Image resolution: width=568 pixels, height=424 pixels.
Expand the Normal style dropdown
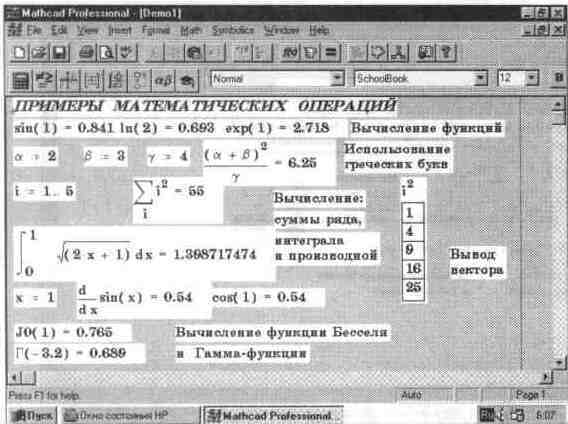[337, 78]
